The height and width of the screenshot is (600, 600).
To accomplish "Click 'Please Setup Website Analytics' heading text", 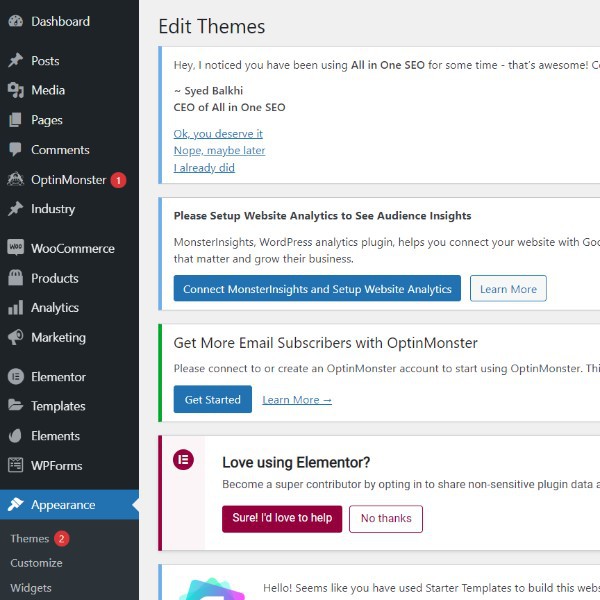I will (323, 215).
